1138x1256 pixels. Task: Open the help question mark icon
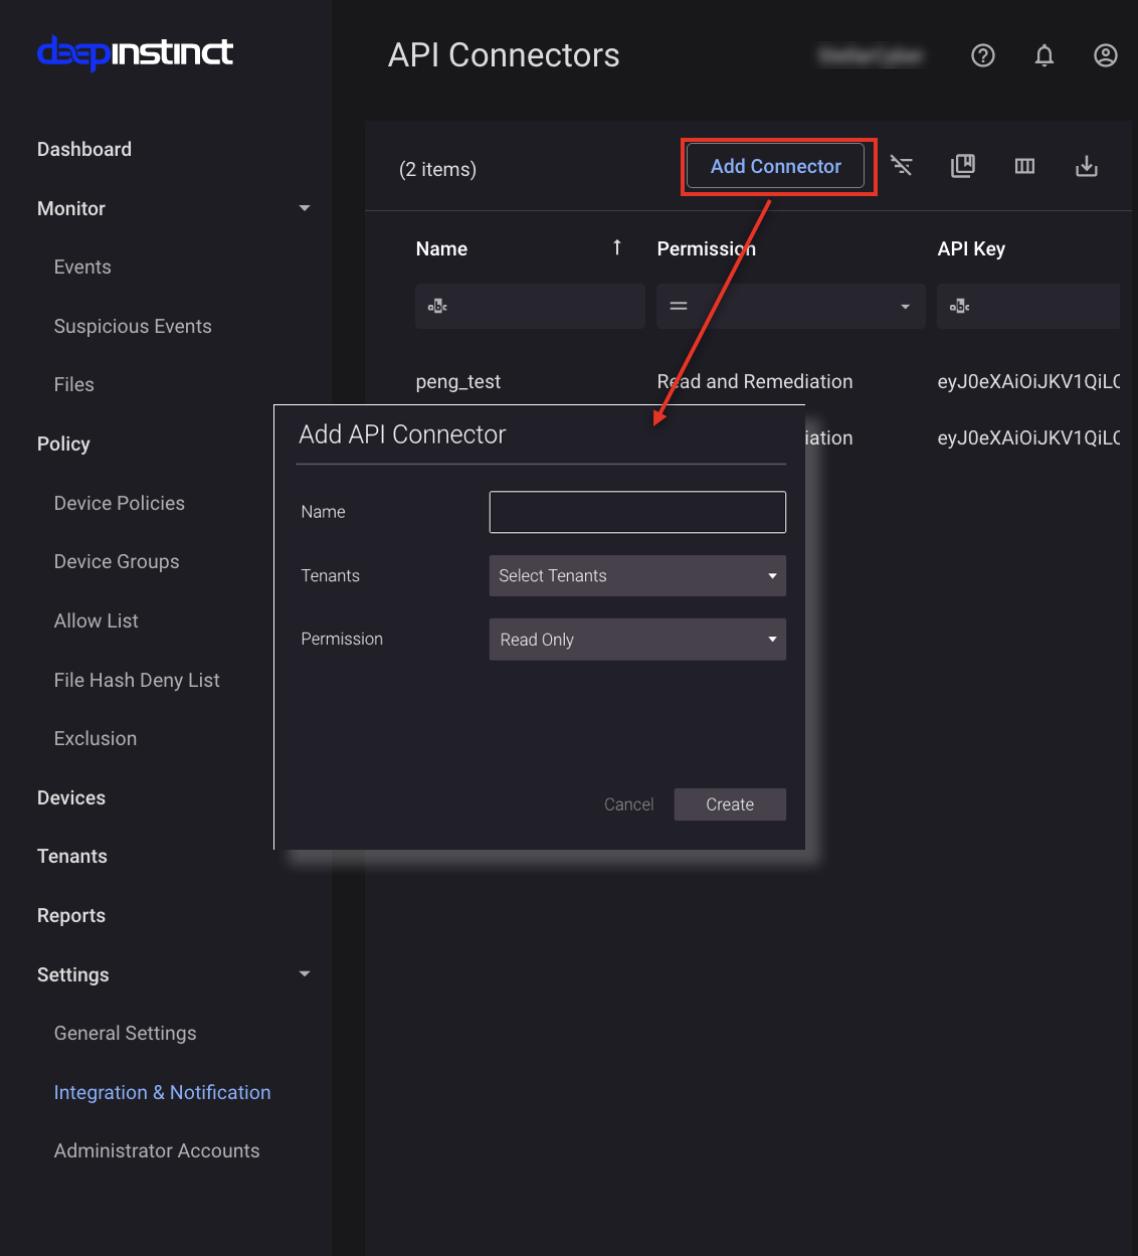pyautogui.click(x=983, y=56)
